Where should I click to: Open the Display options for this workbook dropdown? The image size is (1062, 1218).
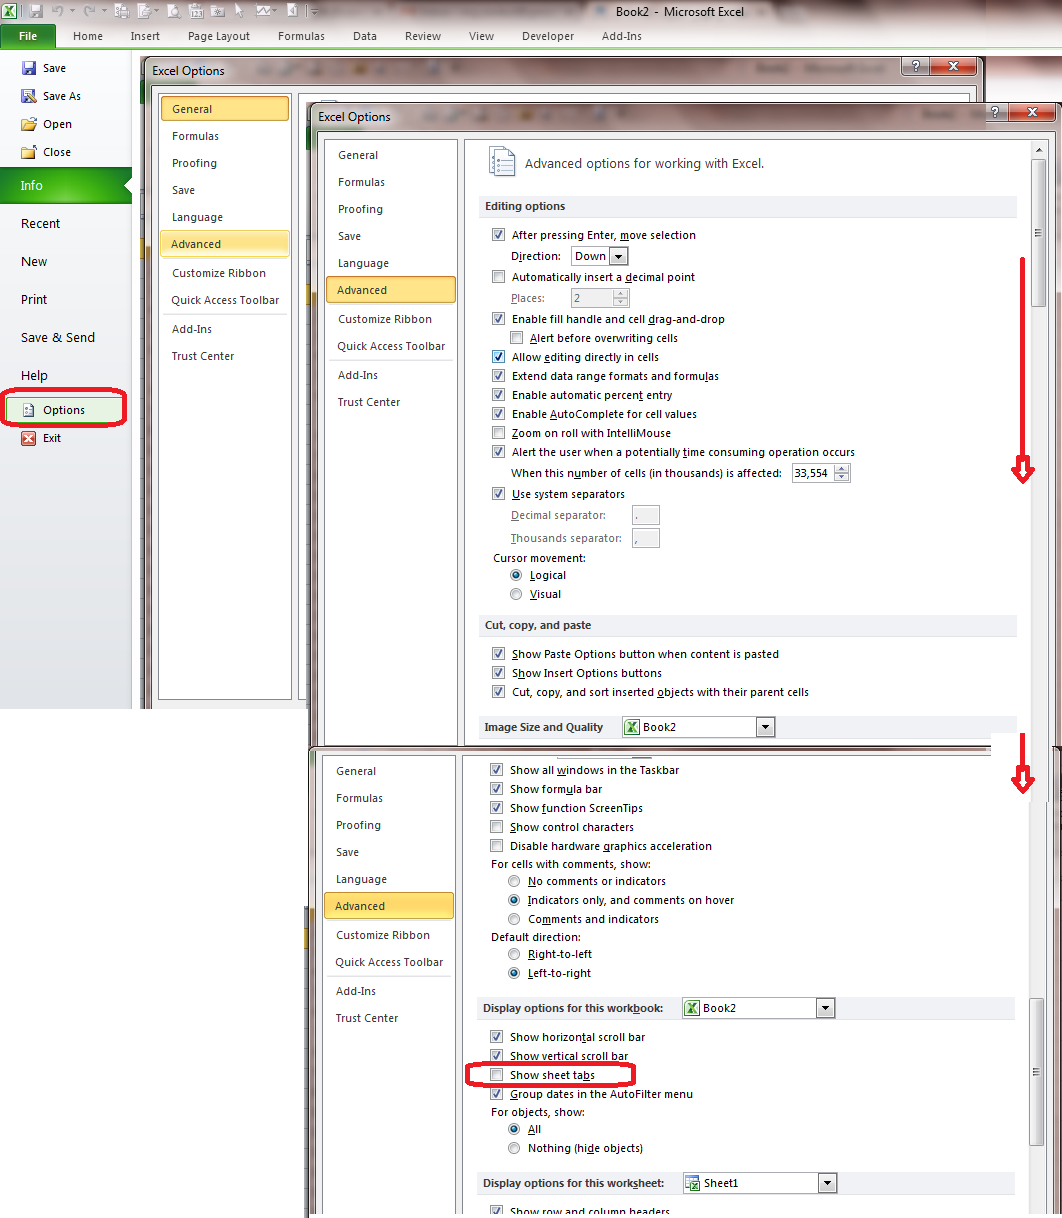click(x=825, y=1008)
